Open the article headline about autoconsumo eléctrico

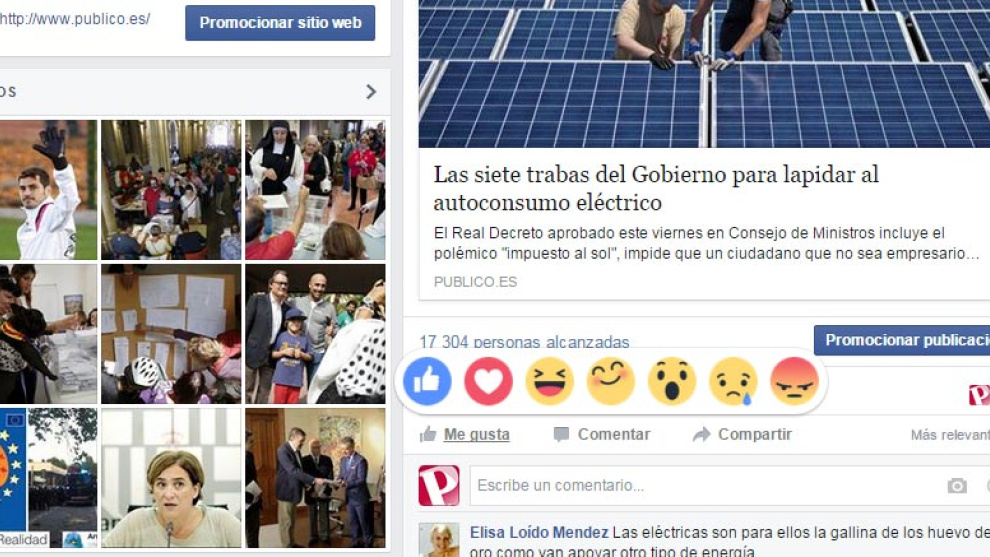[x=656, y=188]
